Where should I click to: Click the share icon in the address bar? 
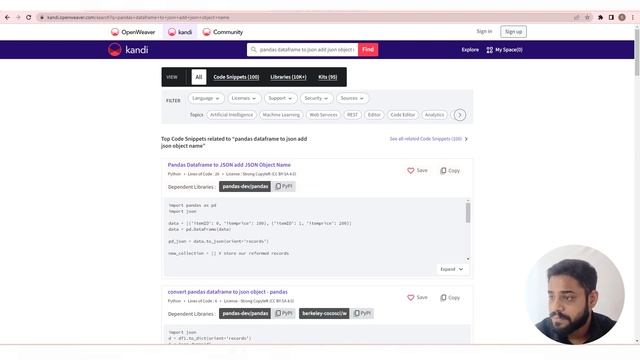click(x=577, y=18)
